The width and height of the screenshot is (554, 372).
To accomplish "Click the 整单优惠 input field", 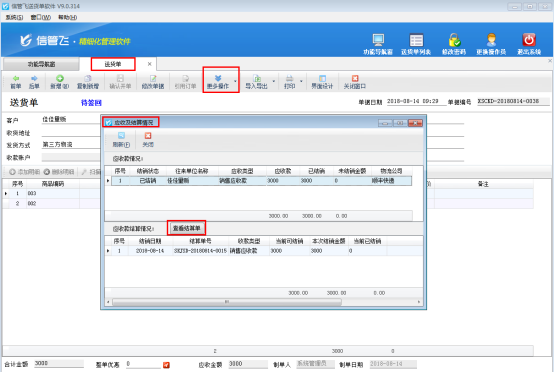I will pos(143,364).
